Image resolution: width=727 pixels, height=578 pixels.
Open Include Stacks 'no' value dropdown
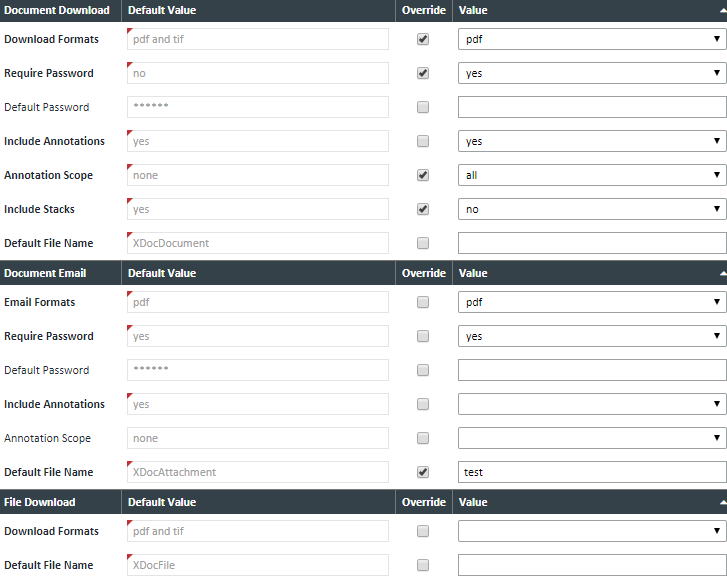(x=591, y=209)
